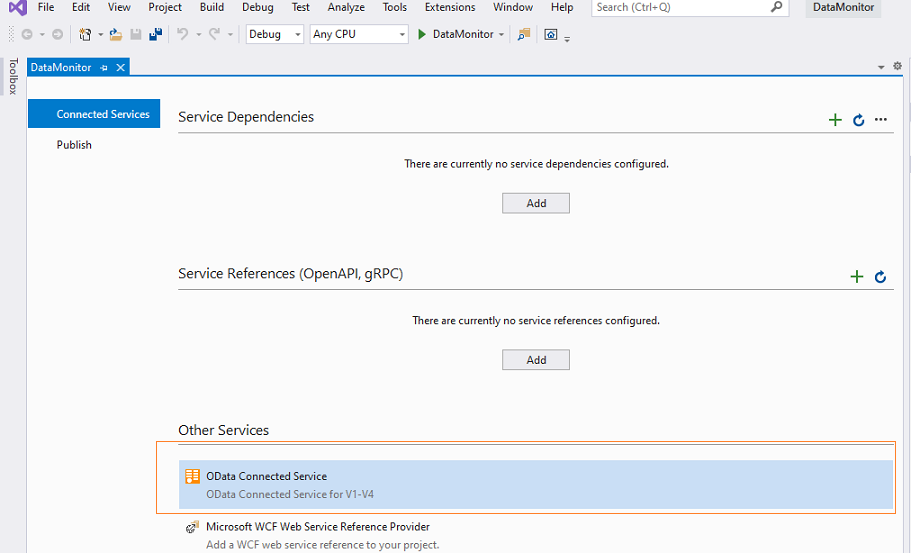Open the Debug configuration dropdown
The image size is (911, 553).
pos(274,34)
